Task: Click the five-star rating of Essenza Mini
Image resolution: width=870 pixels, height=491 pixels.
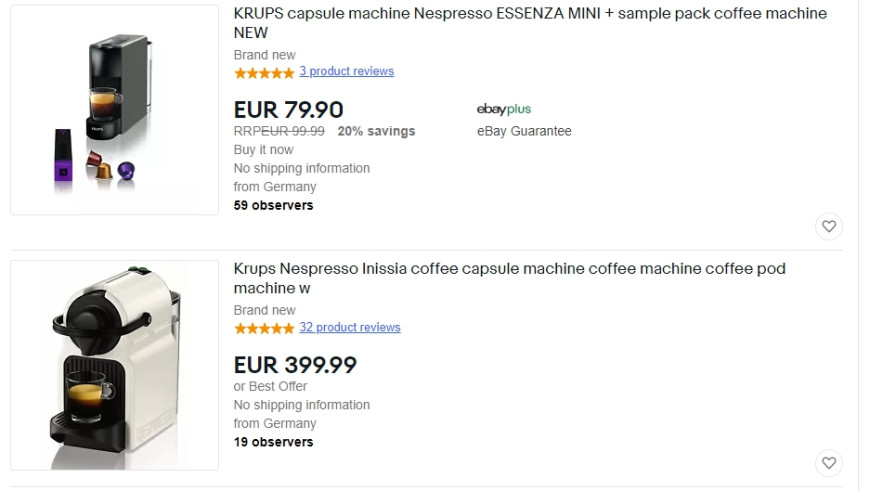Action: coord(264,72)
